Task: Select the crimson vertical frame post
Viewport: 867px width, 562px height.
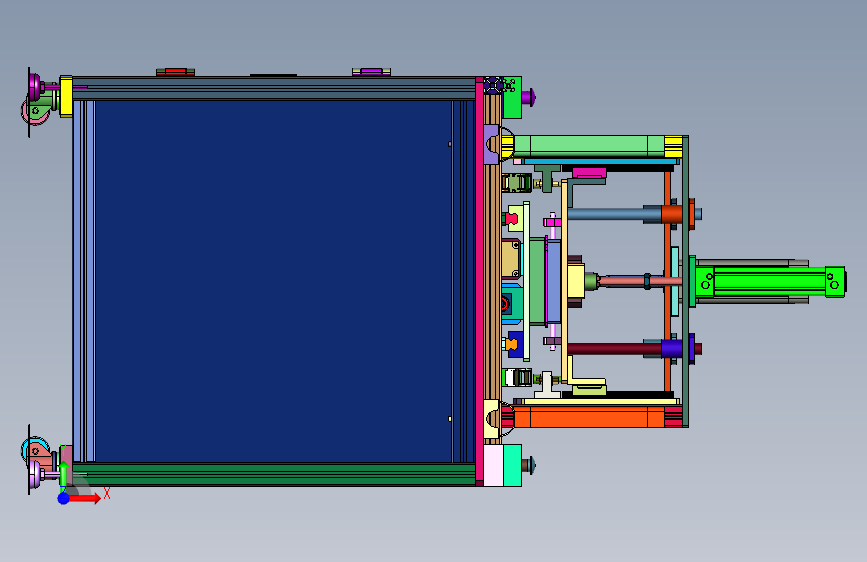Action: coord(479,282)
